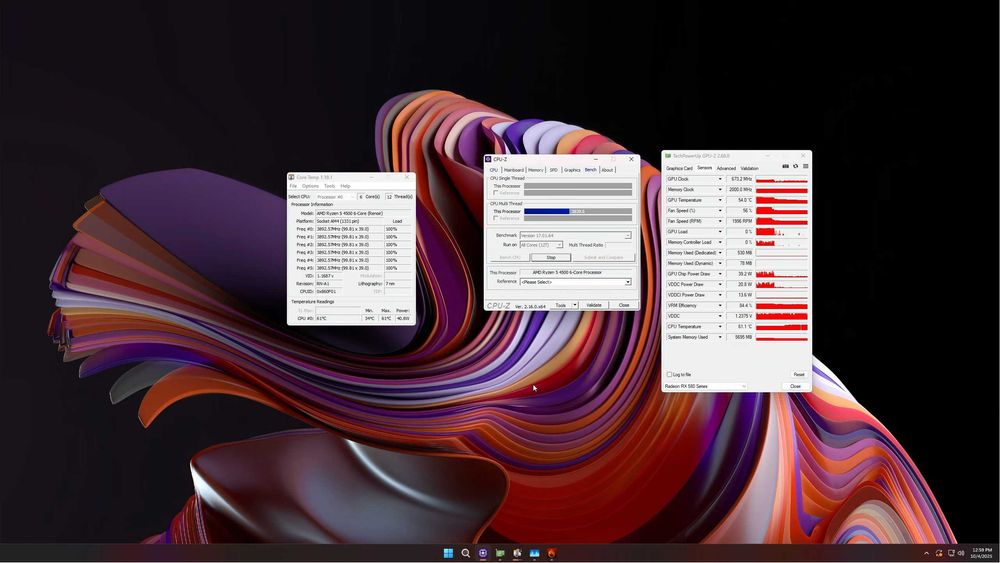Open the CPU-Z Benchmark version dropdown
Image resolution: width=1000 pixels, height=563 pixels.
575,235
